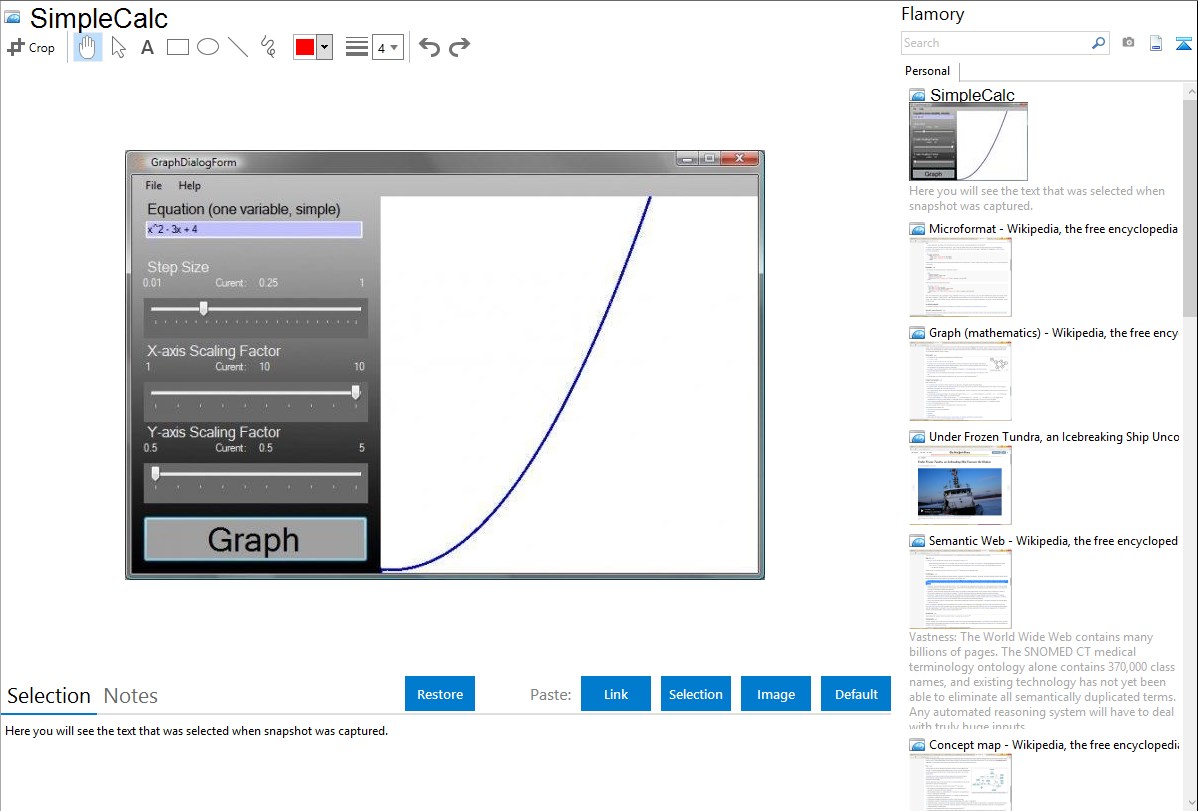Choose the freehand scribble tool
Viewport: 1198px width, 811px height.
click(268, 47)
